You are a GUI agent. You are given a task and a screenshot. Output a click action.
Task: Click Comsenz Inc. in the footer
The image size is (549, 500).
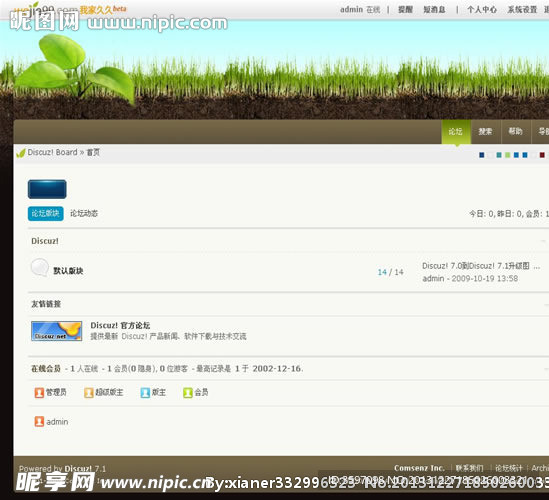(x=419, y=468)
